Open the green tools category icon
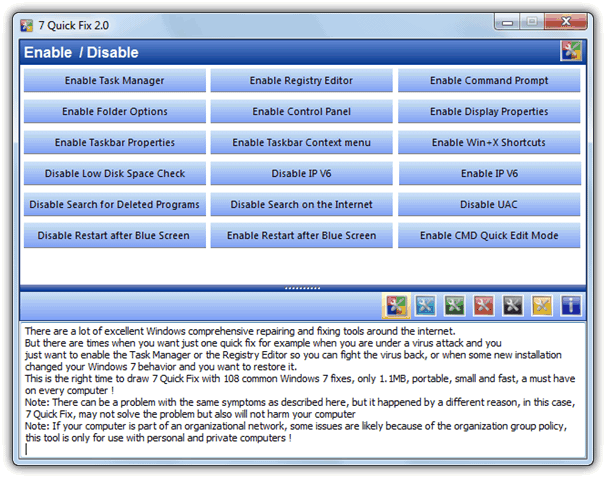The width and height of the screenshot is (606, 477). point(454,306)
